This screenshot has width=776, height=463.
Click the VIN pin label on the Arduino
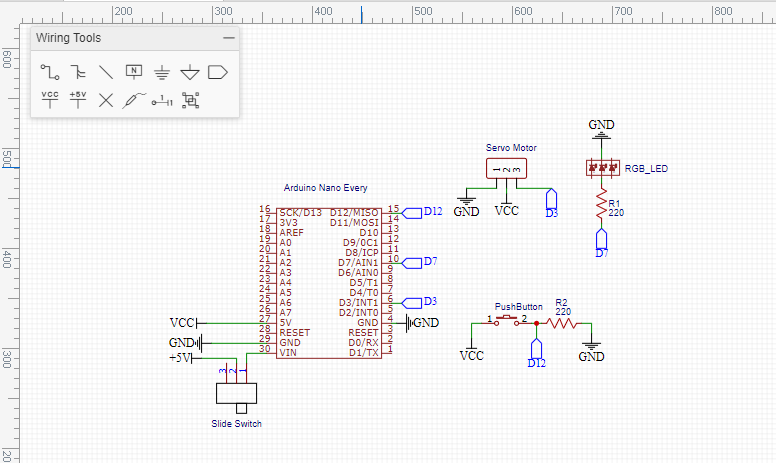[x=288, y=353]
